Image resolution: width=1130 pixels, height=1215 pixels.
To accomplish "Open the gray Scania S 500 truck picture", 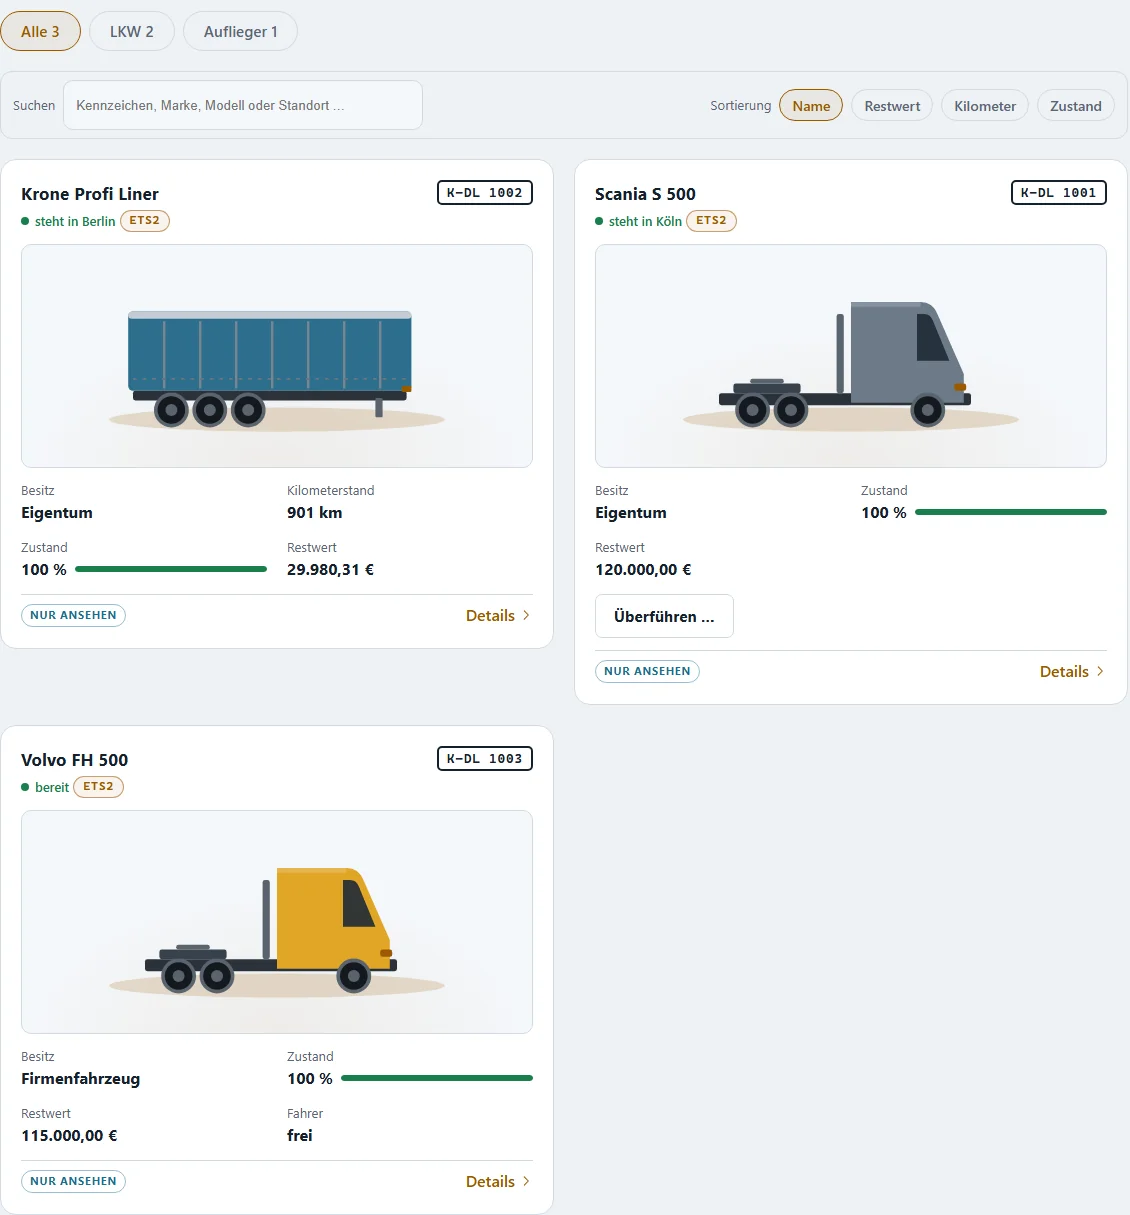I will tap(851, 356).
